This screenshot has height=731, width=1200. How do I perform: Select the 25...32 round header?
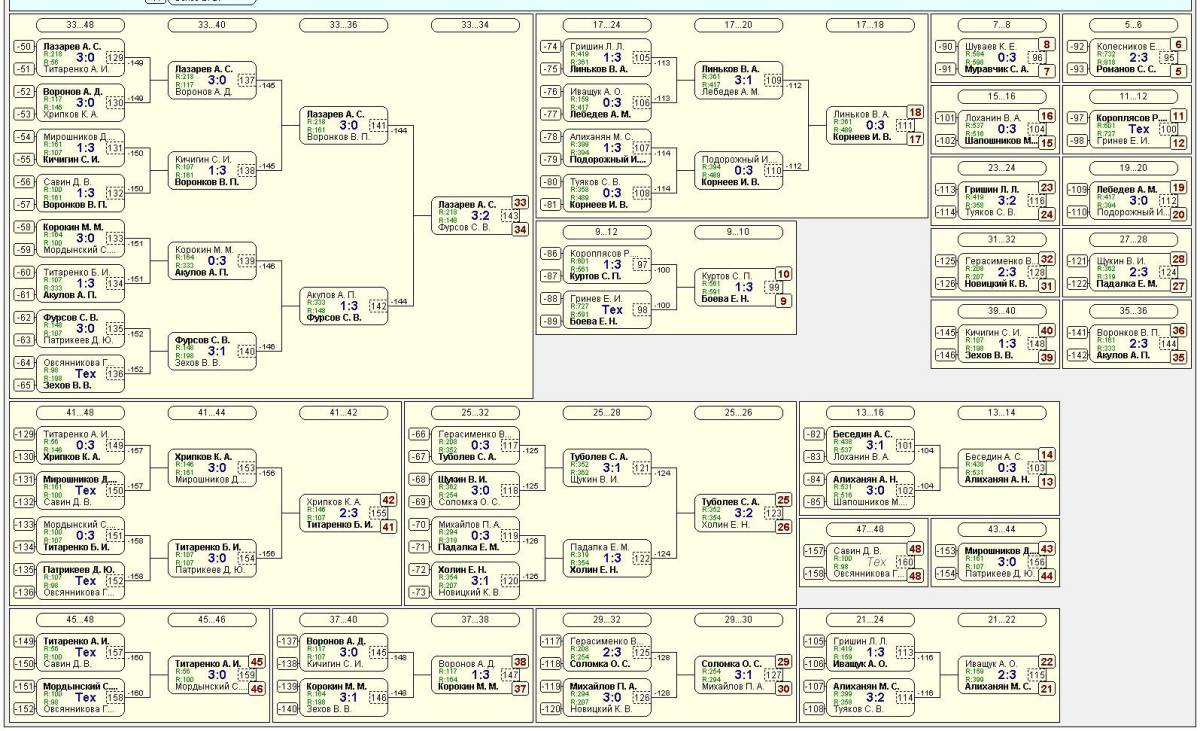[475, 412]
